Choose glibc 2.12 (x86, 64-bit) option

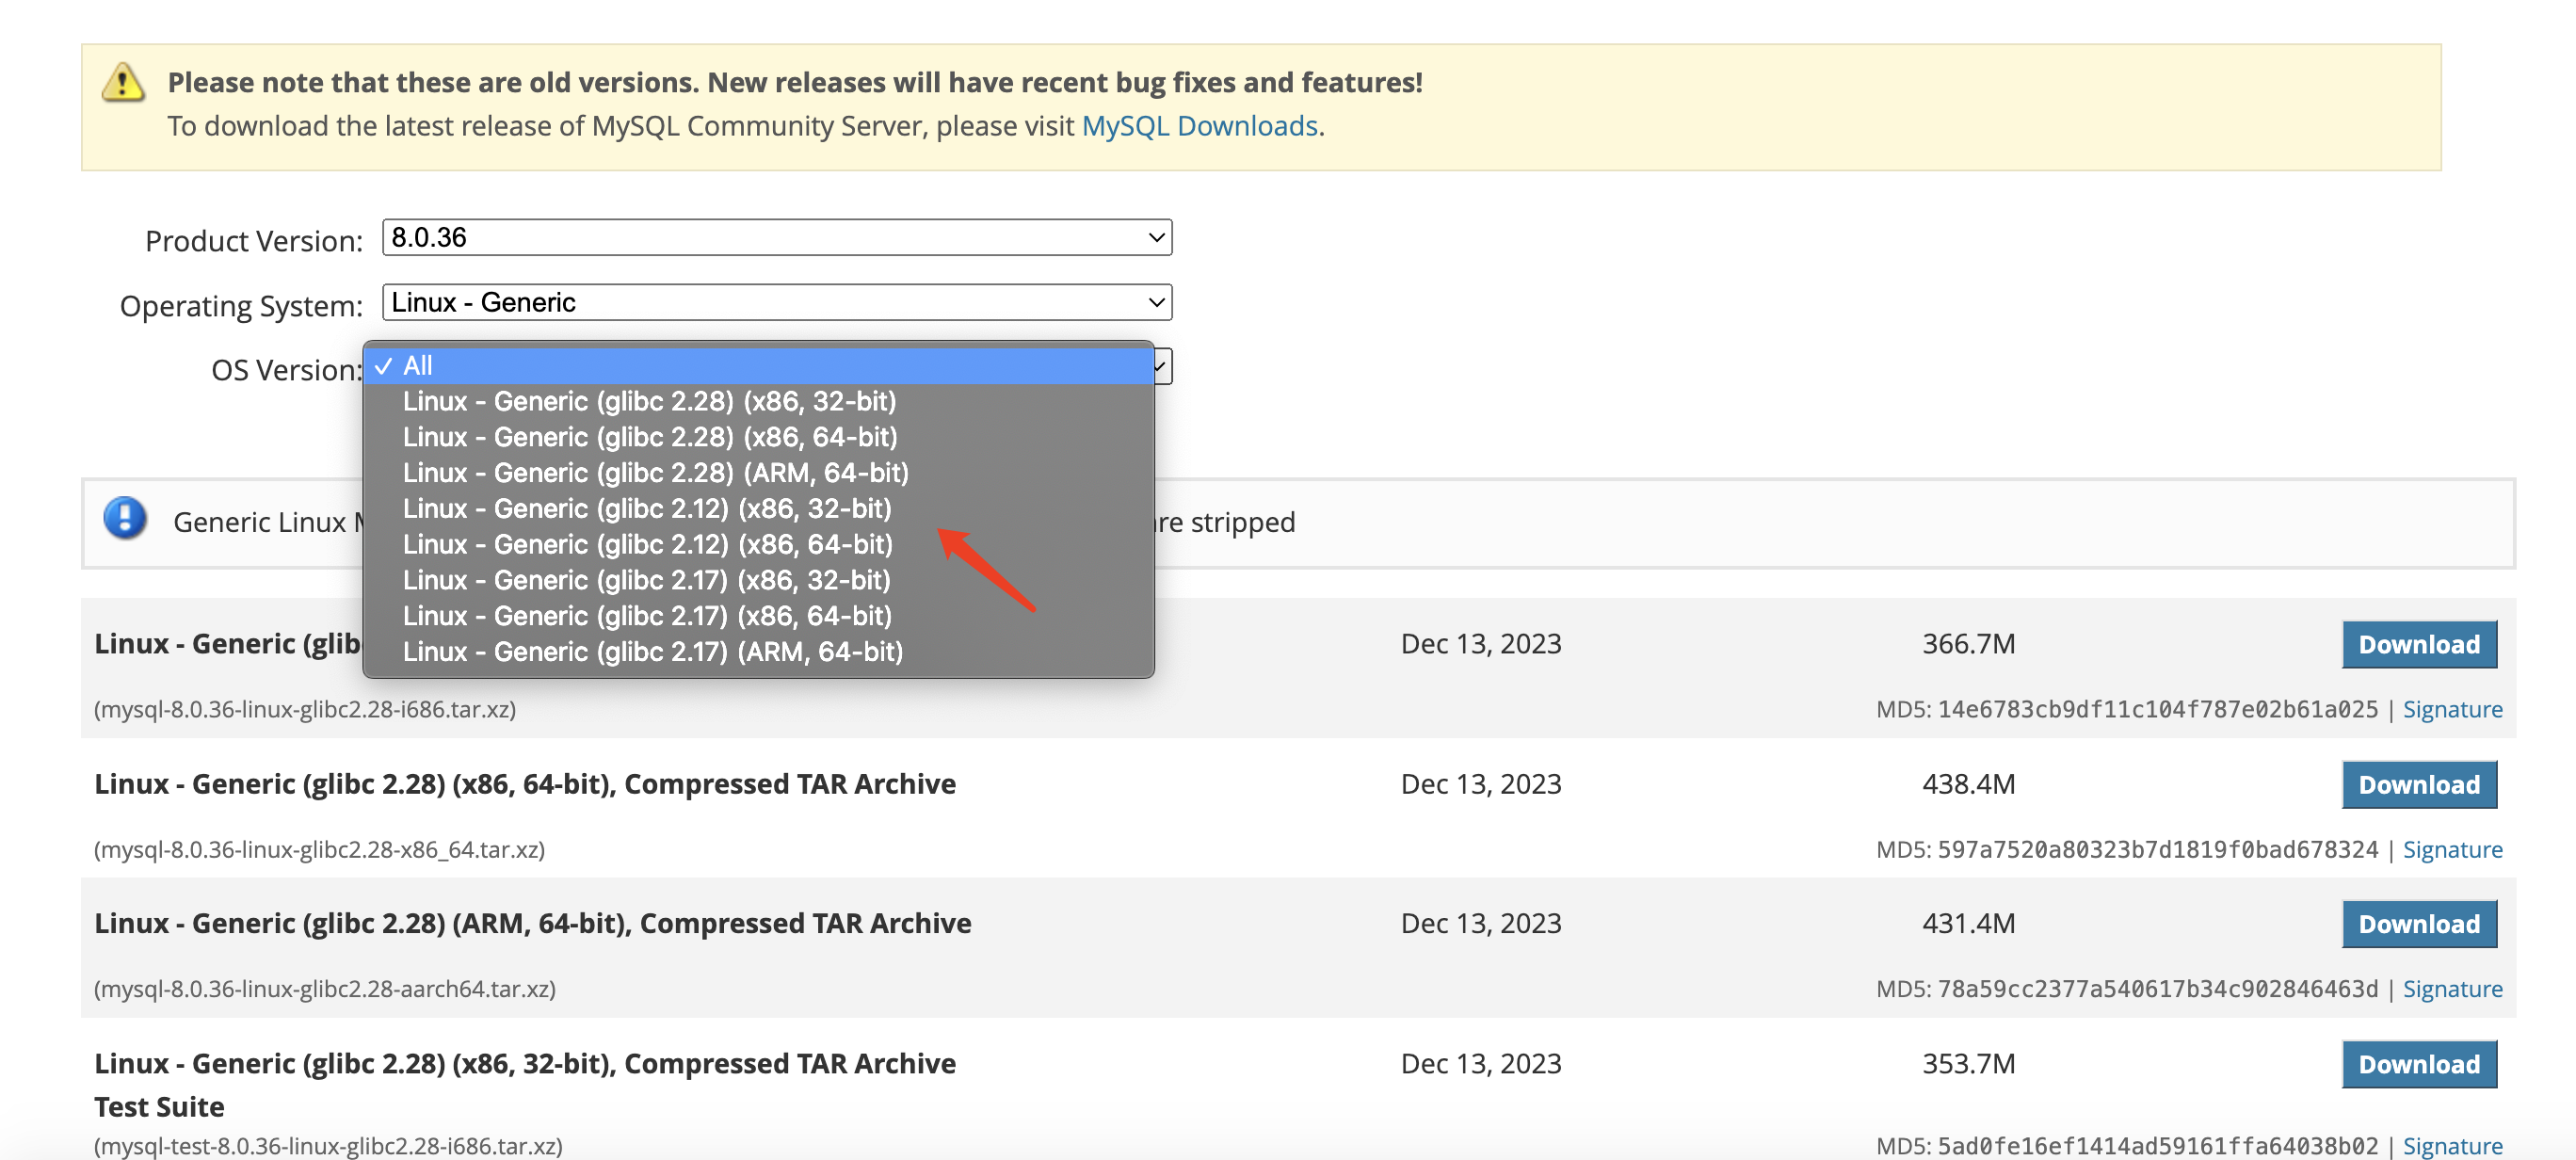click(759, 544)
